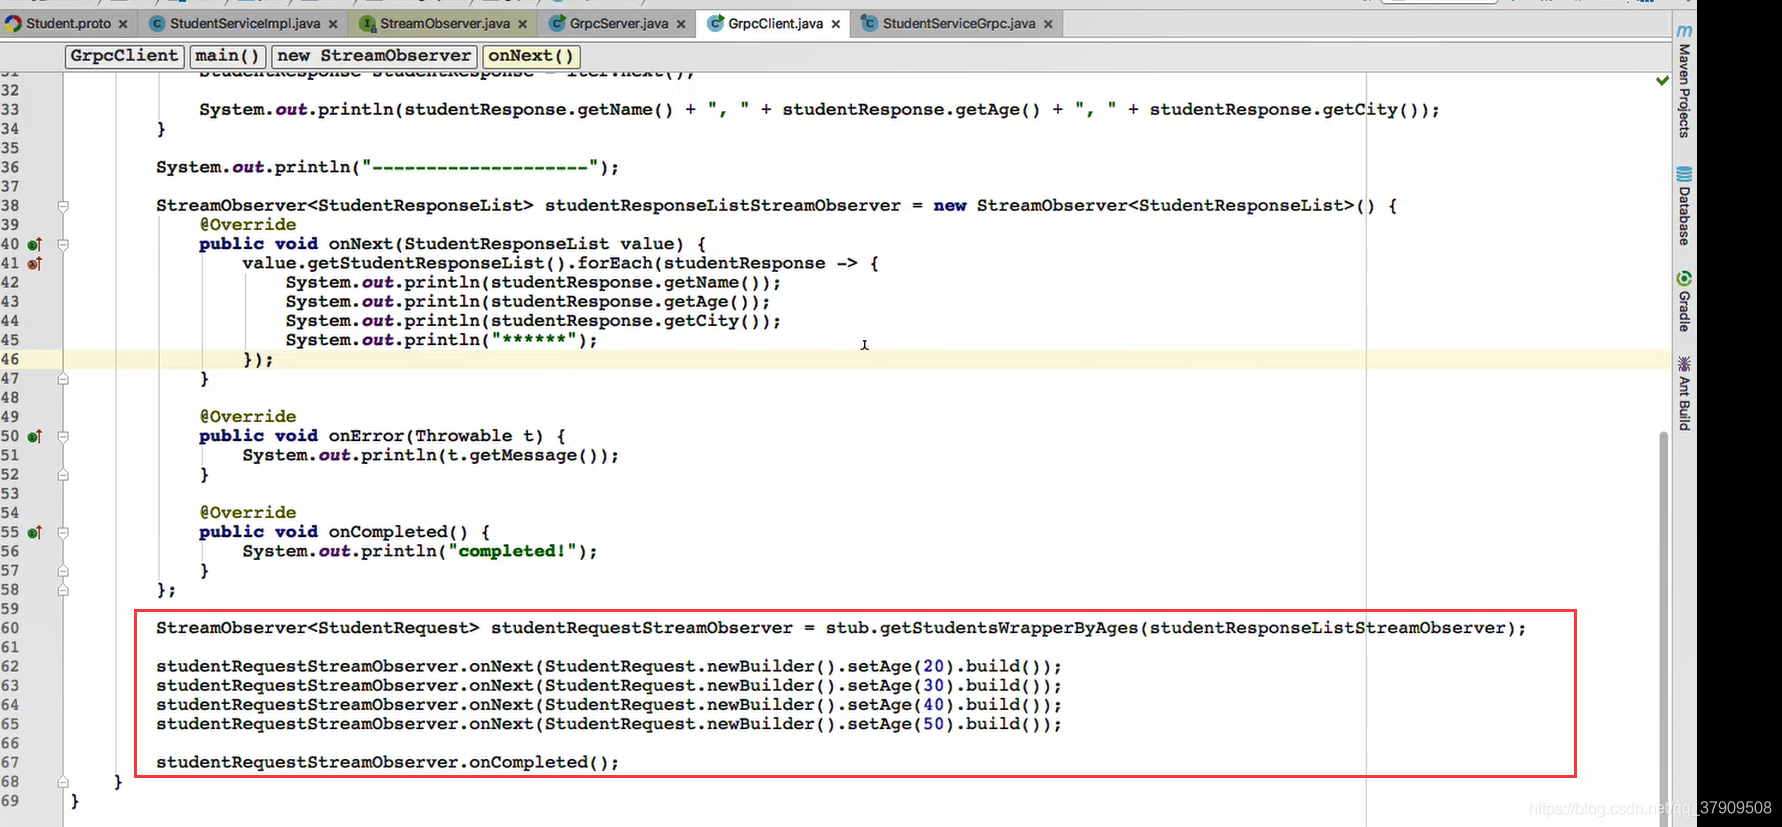Image resolution: width=1782 pixels, height=827 pixels.
Task: Click println(studentResponse.getAge()) on line 43
Action: click(582, 301)
